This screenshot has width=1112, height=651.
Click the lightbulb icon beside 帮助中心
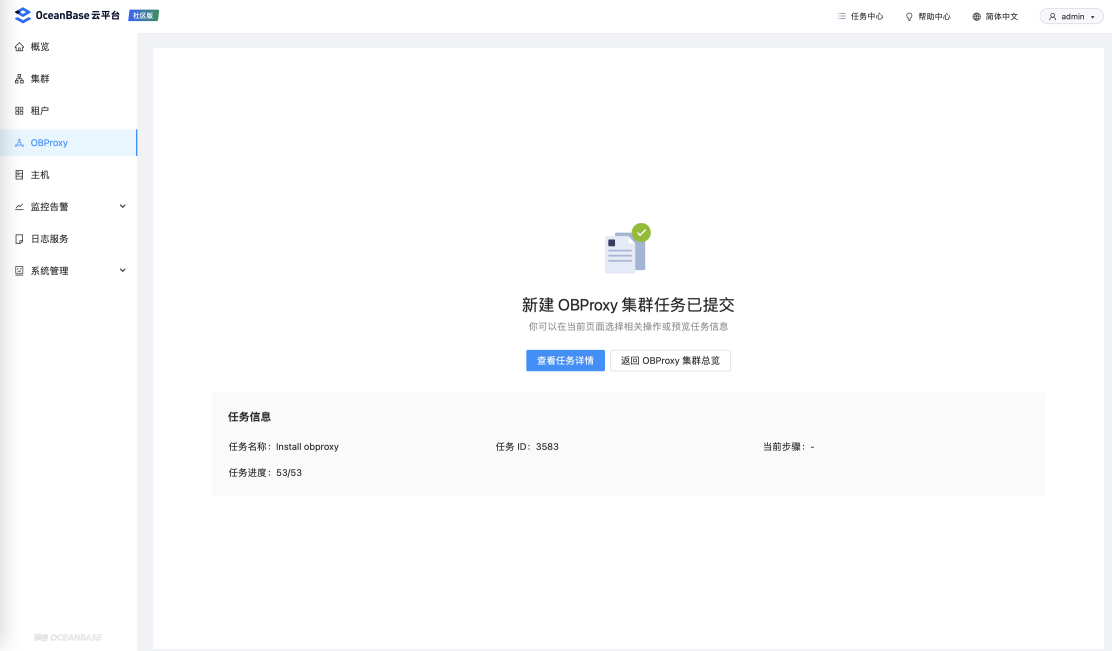pos(909,16)
